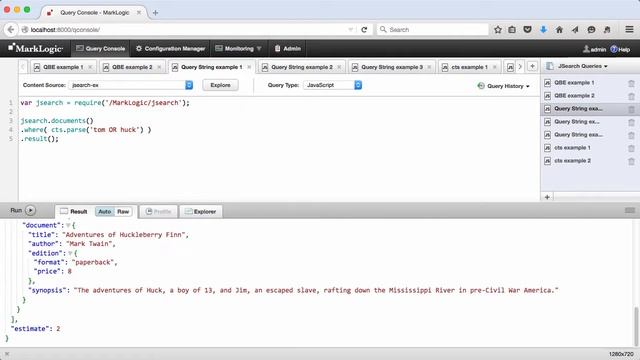Viewport: 640px width, 360px height.
Task: Click the admin user link
Action: 594,49
